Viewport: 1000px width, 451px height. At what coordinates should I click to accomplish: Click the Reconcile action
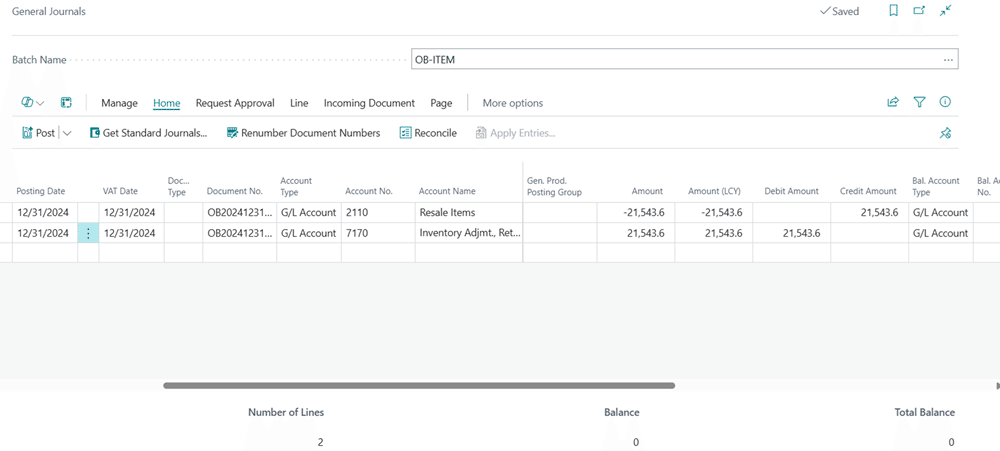point(428,133)
